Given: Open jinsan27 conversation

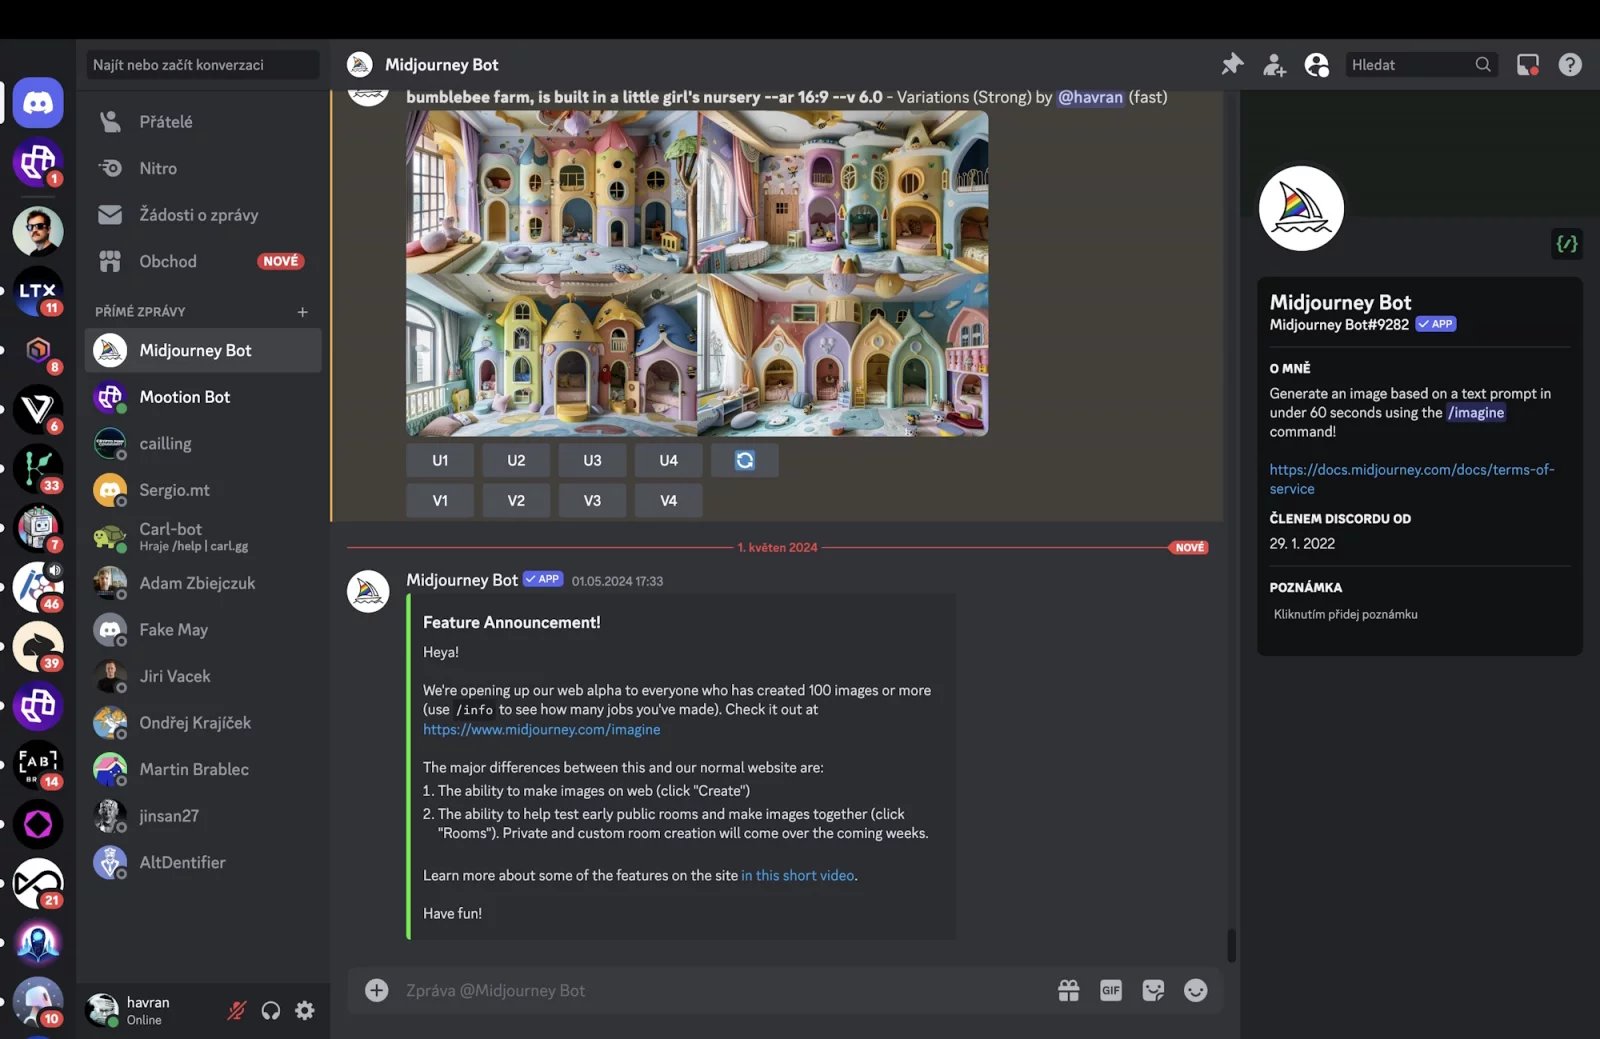Looking at the screenshot, I should pos(203,816).
